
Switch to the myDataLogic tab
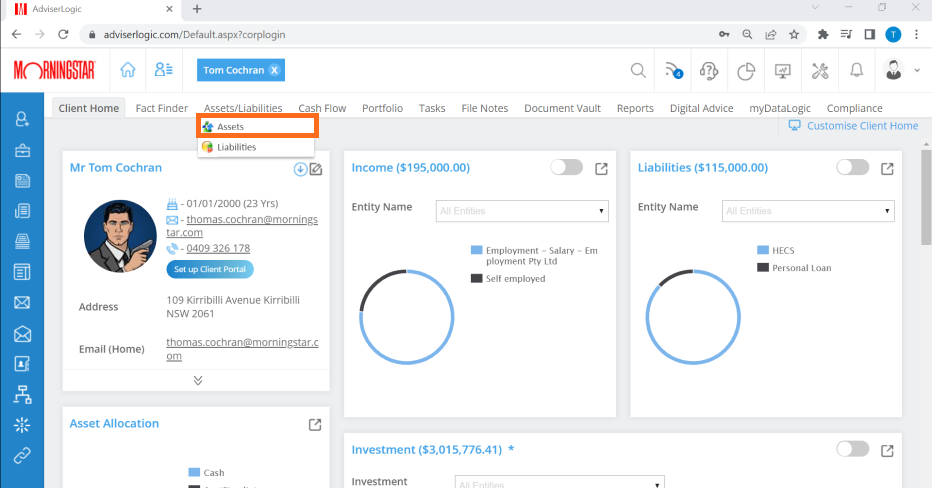[780, 108]
